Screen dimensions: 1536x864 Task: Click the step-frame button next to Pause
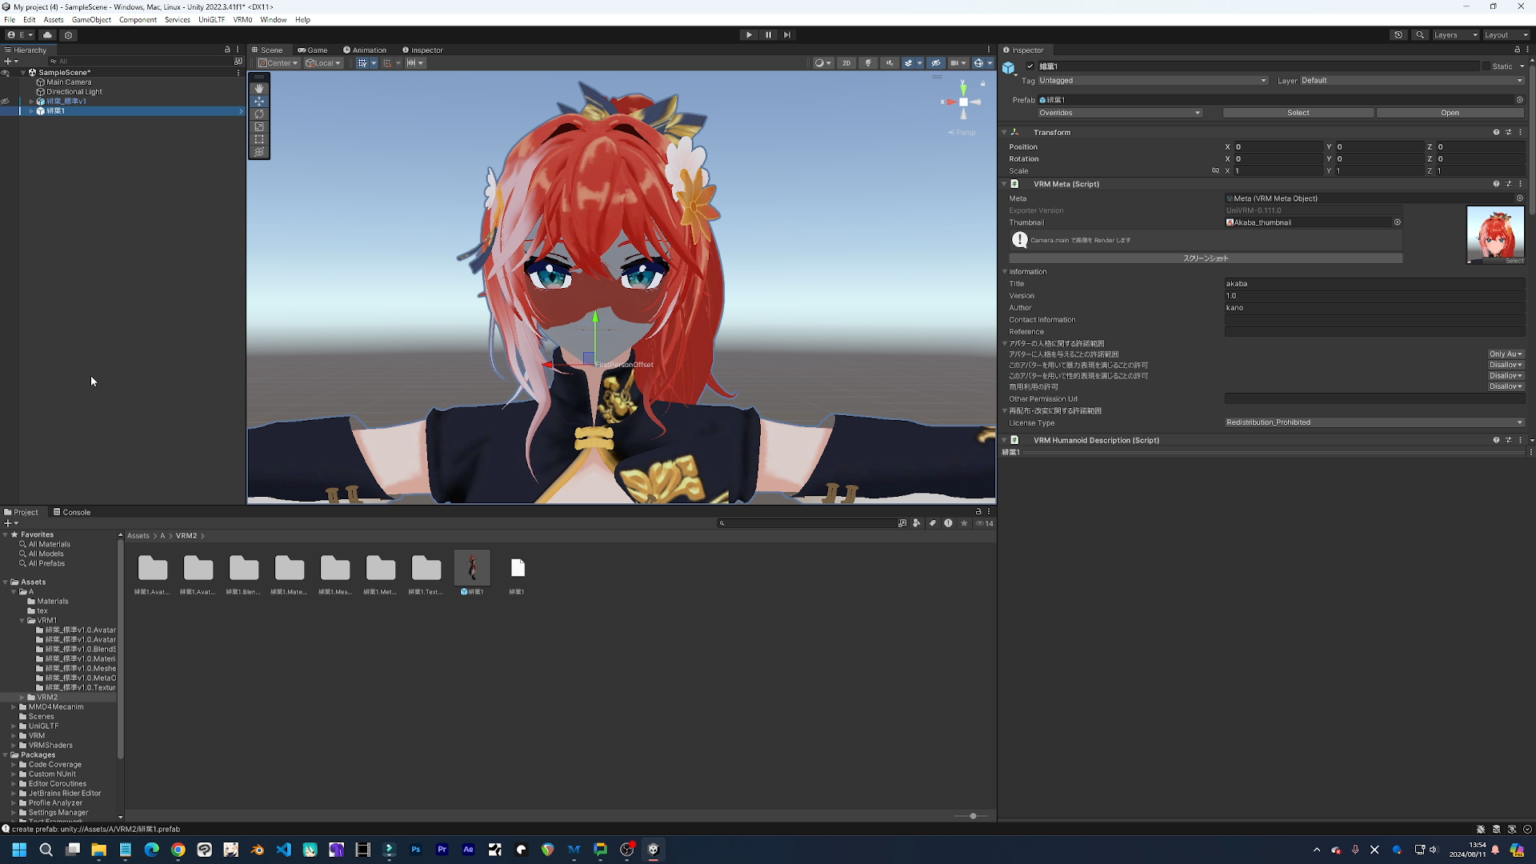(x=787, y=34)
